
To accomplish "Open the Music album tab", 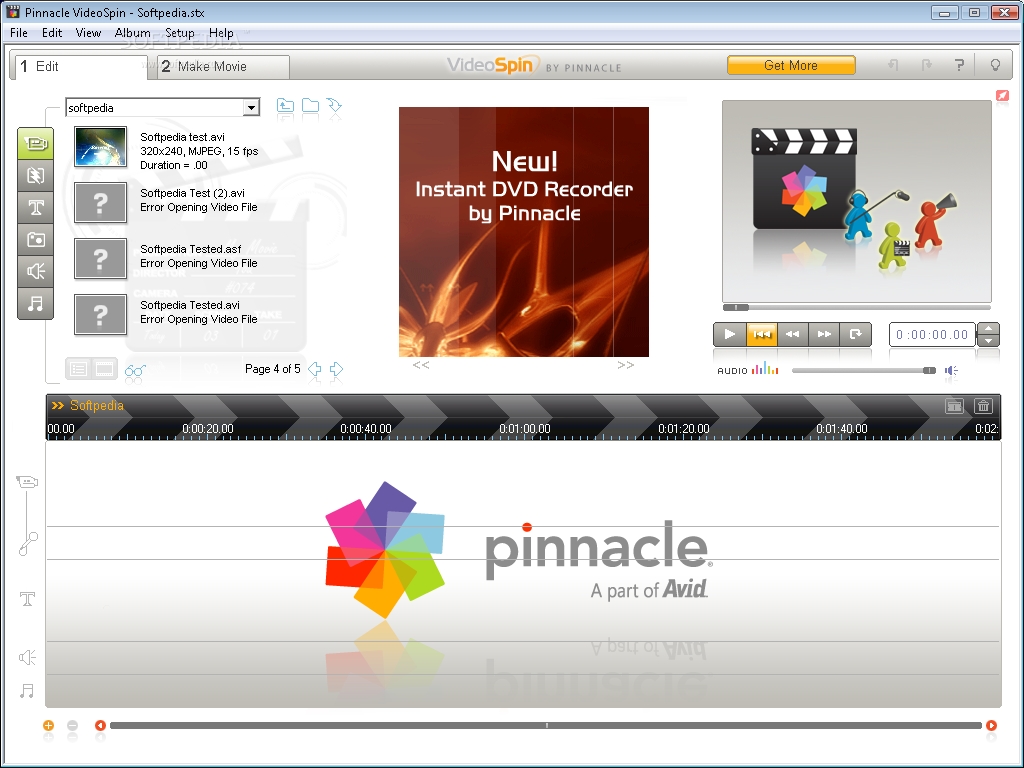I will pos(35,304).
